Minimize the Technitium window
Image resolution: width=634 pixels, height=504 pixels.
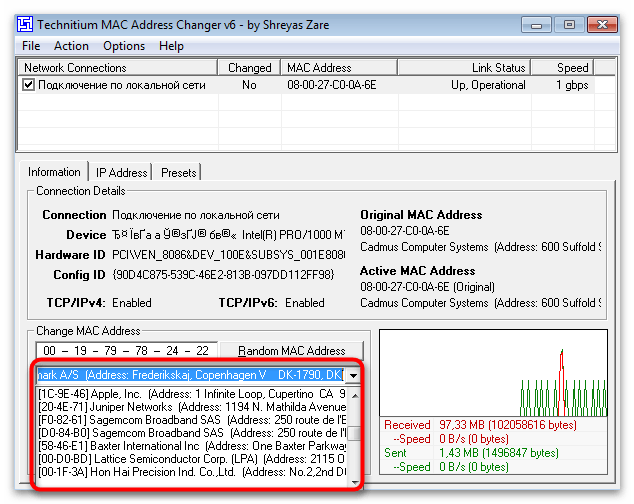[536, 25]
